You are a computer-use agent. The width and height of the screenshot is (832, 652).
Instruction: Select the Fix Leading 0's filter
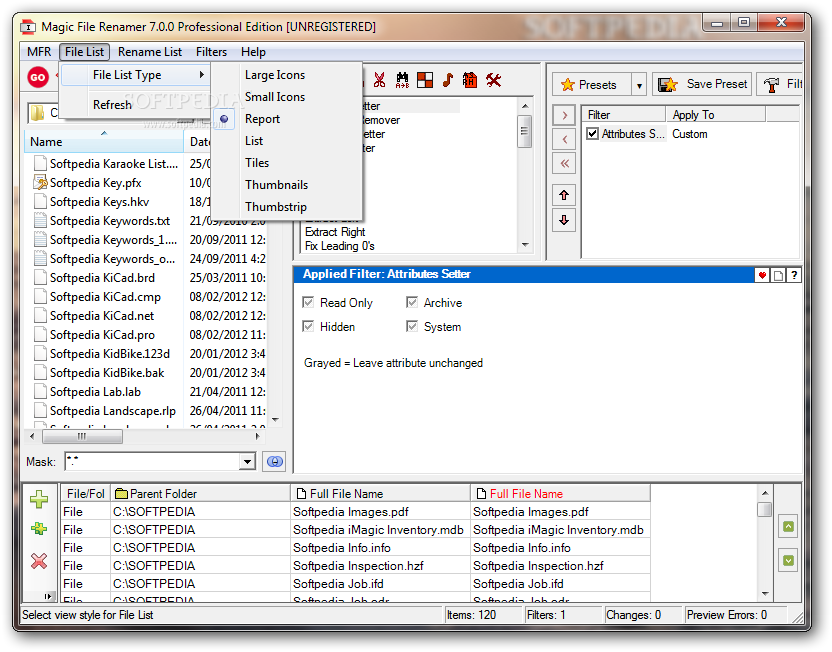(340, 246)
